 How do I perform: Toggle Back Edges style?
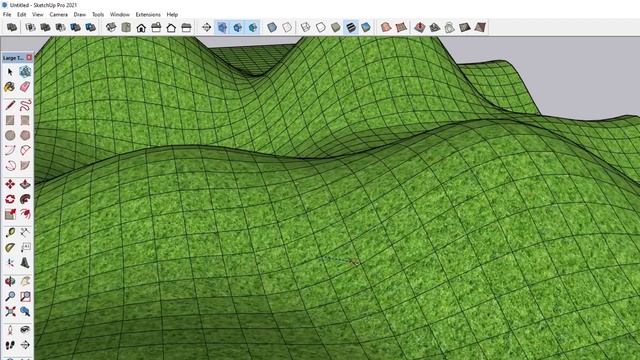click(287, 27)
